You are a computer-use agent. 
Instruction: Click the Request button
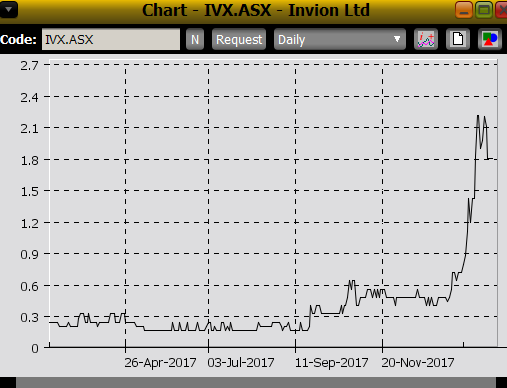pyautogui.click(x=239, y=40)
